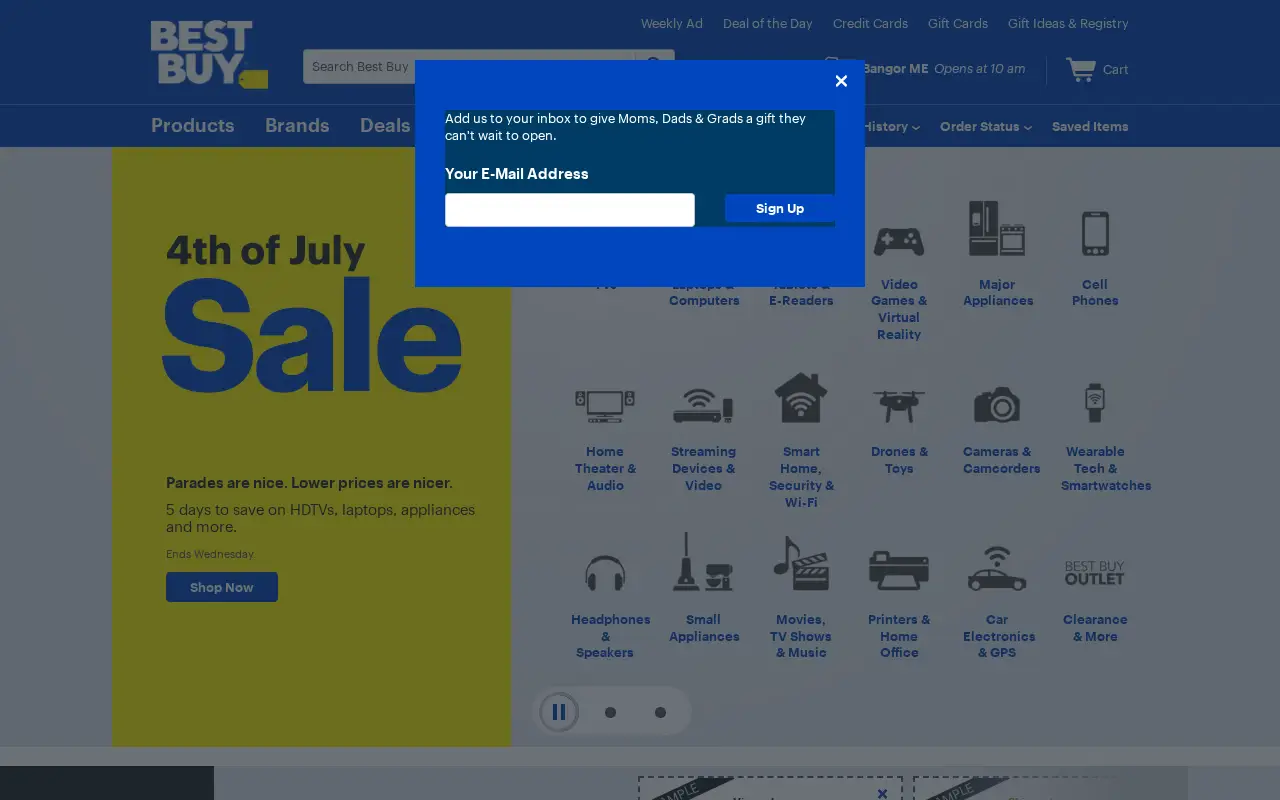Image resolution: width=1280 pixels, height=800 pixels.
Task: Open the Best Buy Outlet Clearance icon
Action: pos(1095,573)
